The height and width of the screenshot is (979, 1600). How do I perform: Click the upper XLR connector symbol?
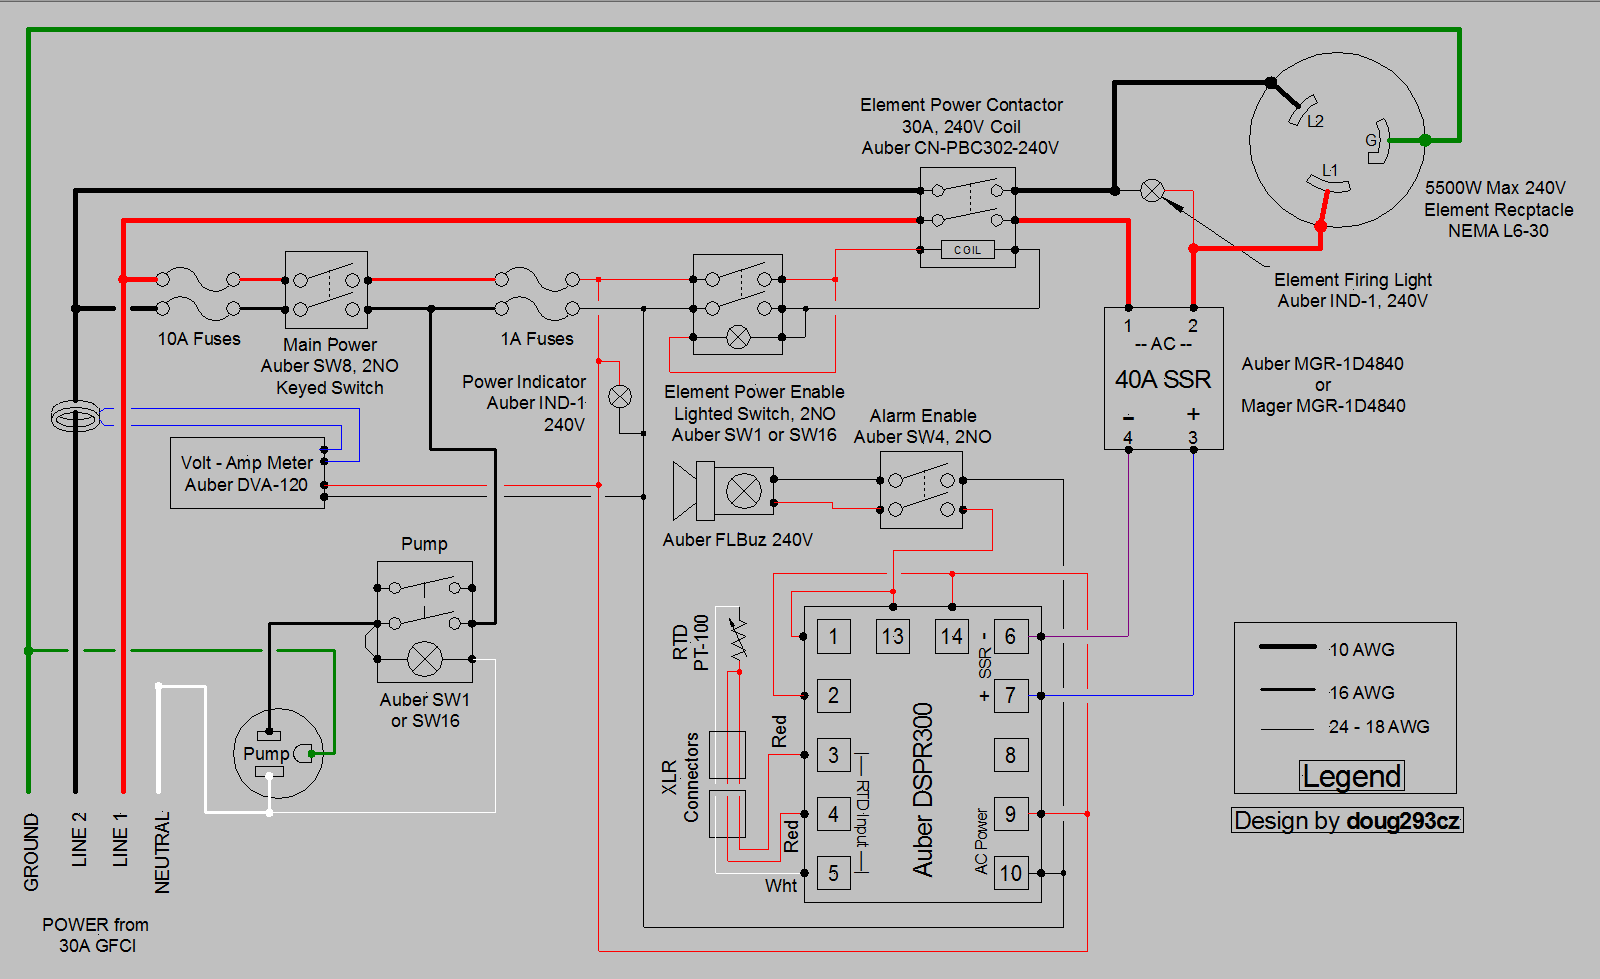pos(727,755)
